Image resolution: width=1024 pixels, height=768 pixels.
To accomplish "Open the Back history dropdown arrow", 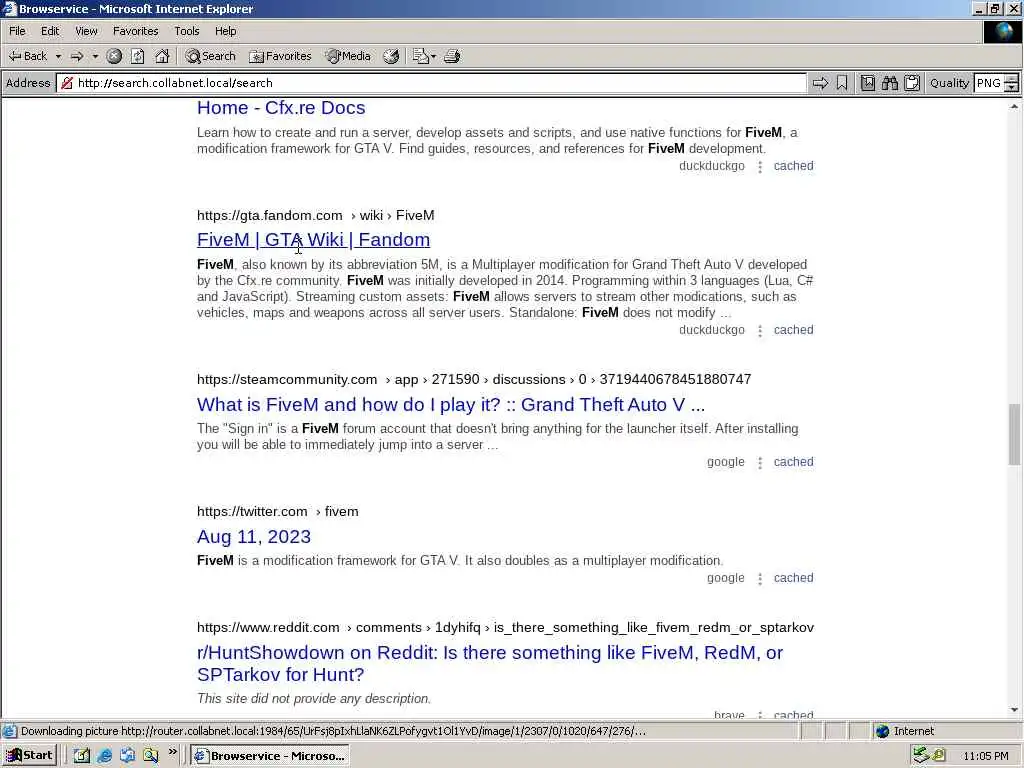I will [58, 56].
